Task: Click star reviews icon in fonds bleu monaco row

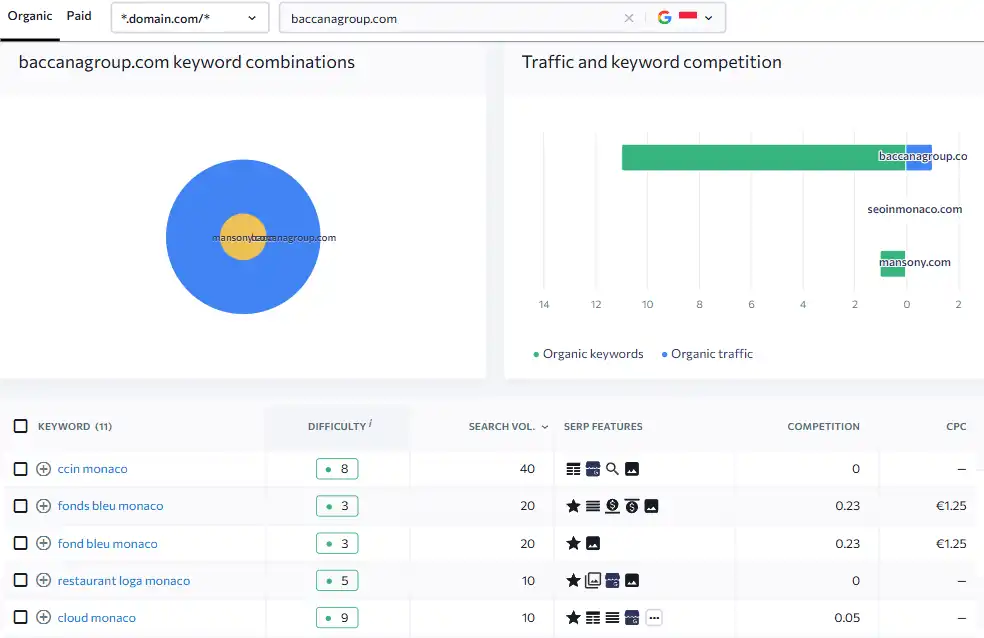Action: [x=573, y=506]
